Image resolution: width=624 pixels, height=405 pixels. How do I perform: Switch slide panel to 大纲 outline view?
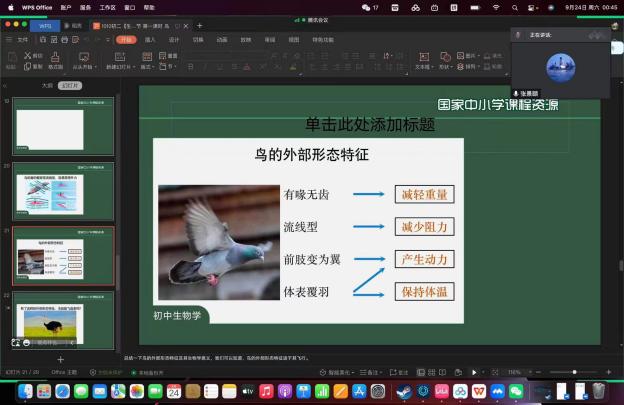(x=46, y=86)
